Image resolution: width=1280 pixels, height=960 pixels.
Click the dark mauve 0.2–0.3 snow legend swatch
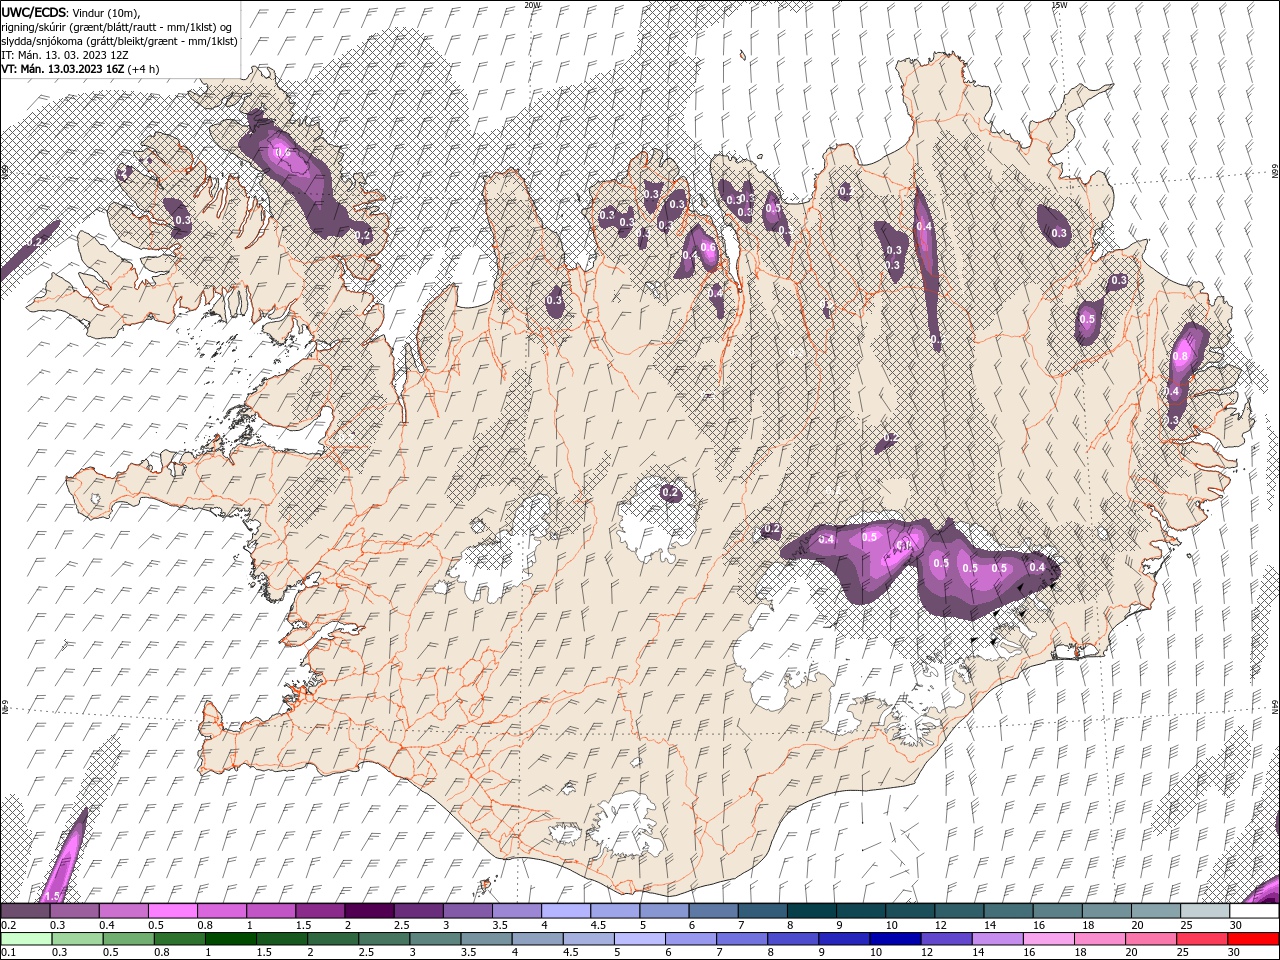tap(25, 911)
